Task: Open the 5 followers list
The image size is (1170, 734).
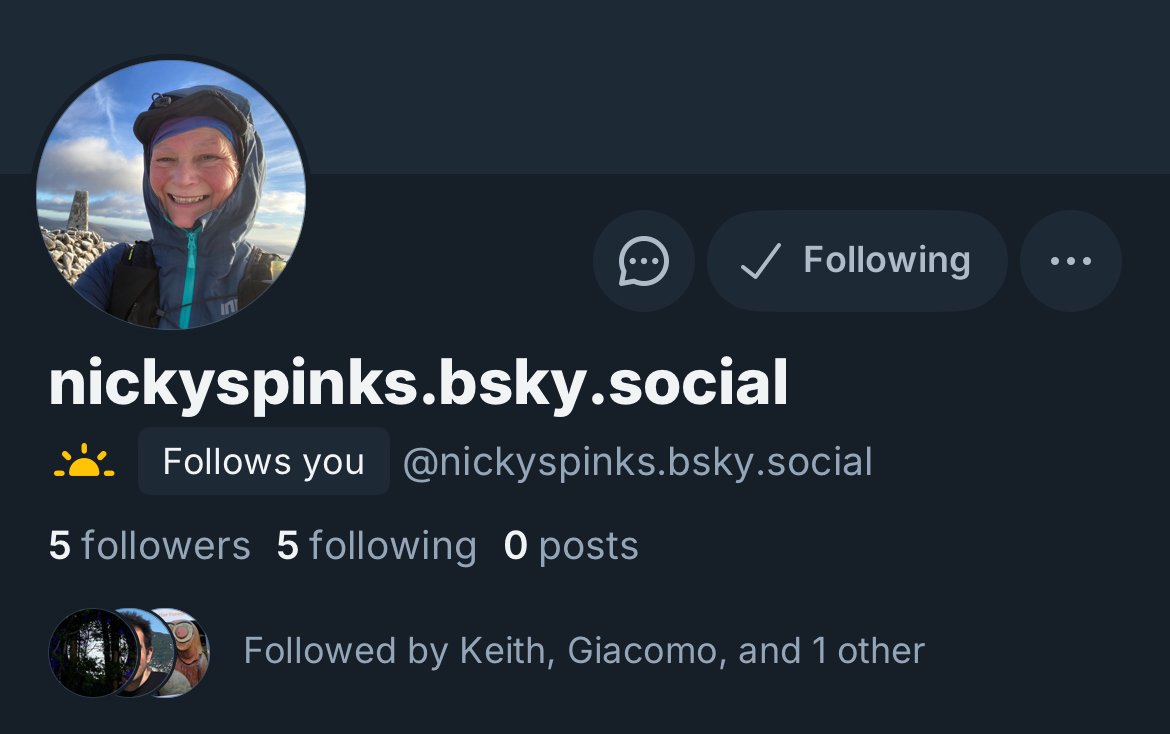Action: pos(150,546)
